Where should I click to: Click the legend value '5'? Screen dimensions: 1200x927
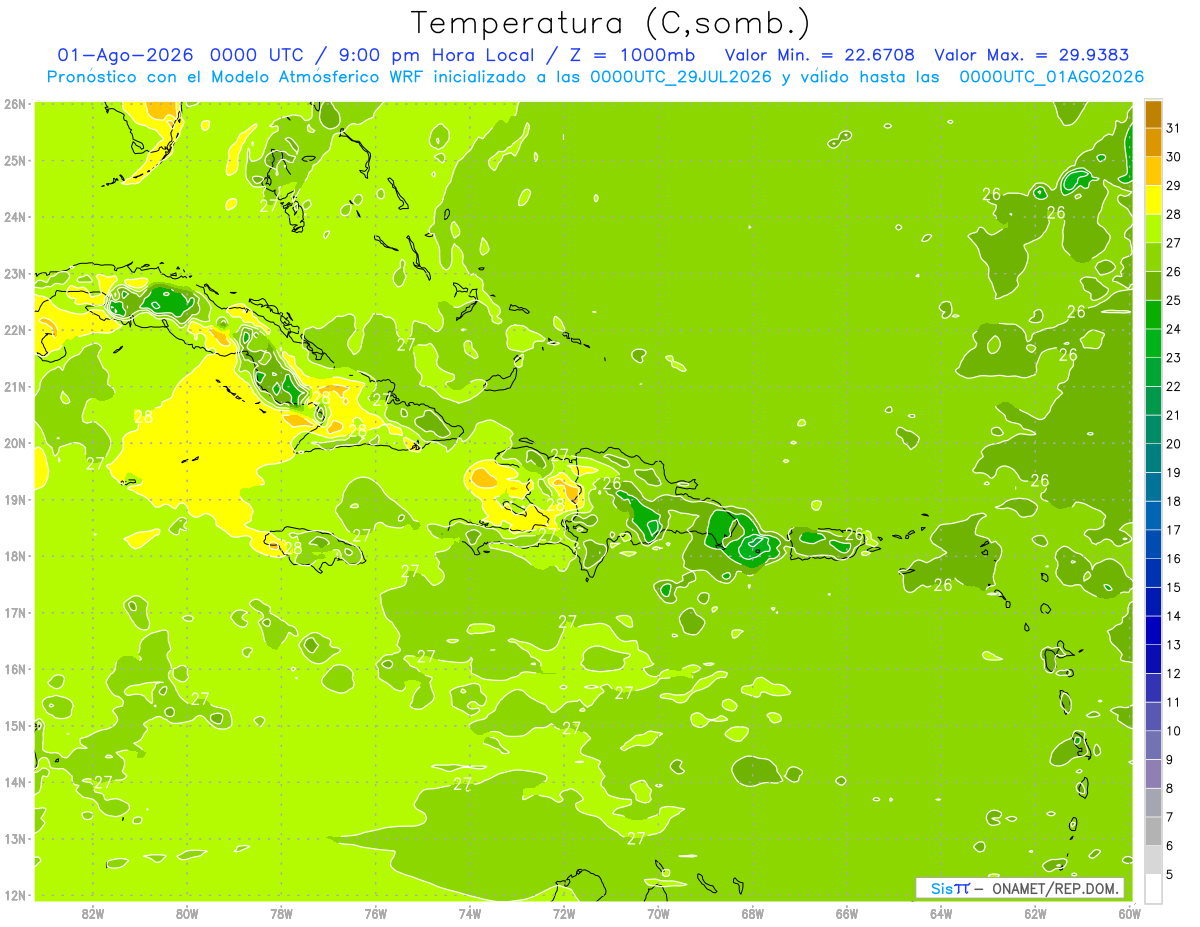point(1170,875)
